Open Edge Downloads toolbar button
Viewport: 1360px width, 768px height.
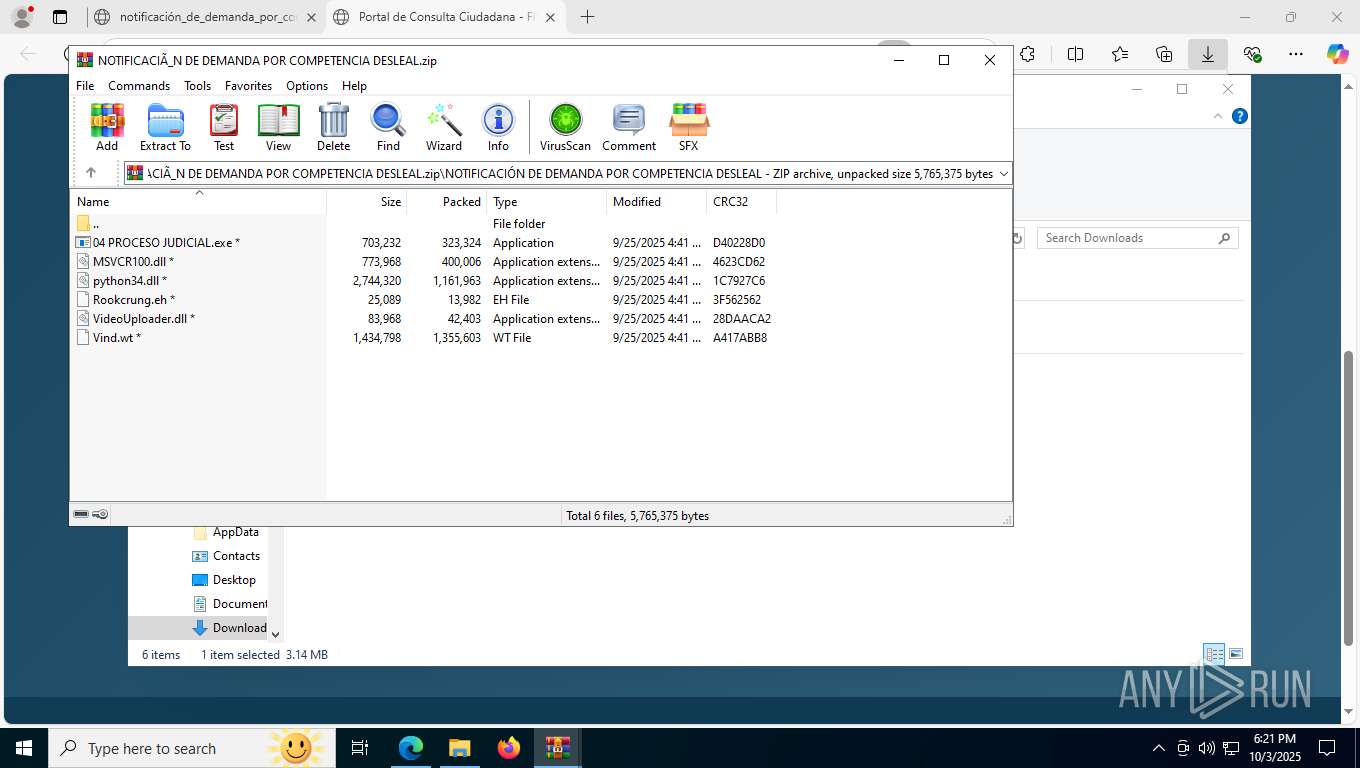[x=1207, y=54]
